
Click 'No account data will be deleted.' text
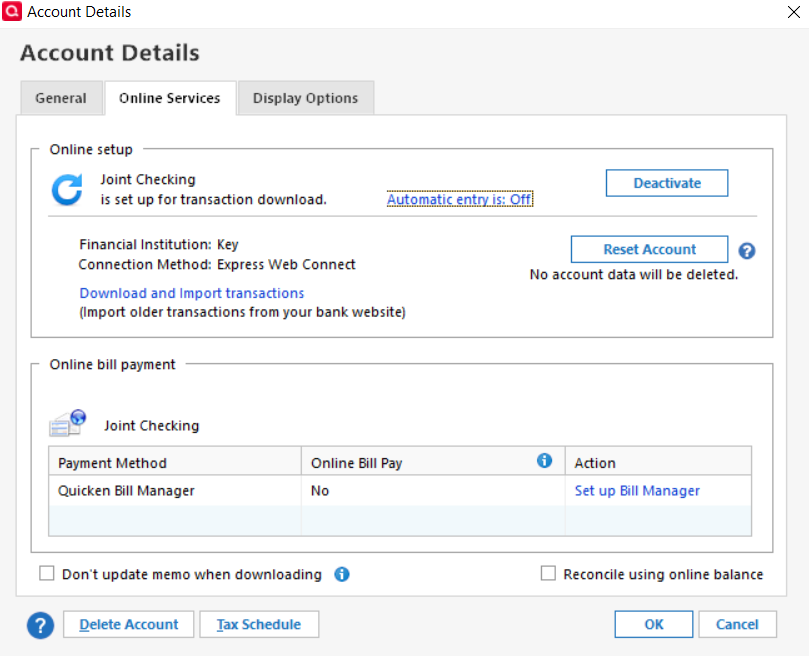pyautogui.click(x=634, y=275)
